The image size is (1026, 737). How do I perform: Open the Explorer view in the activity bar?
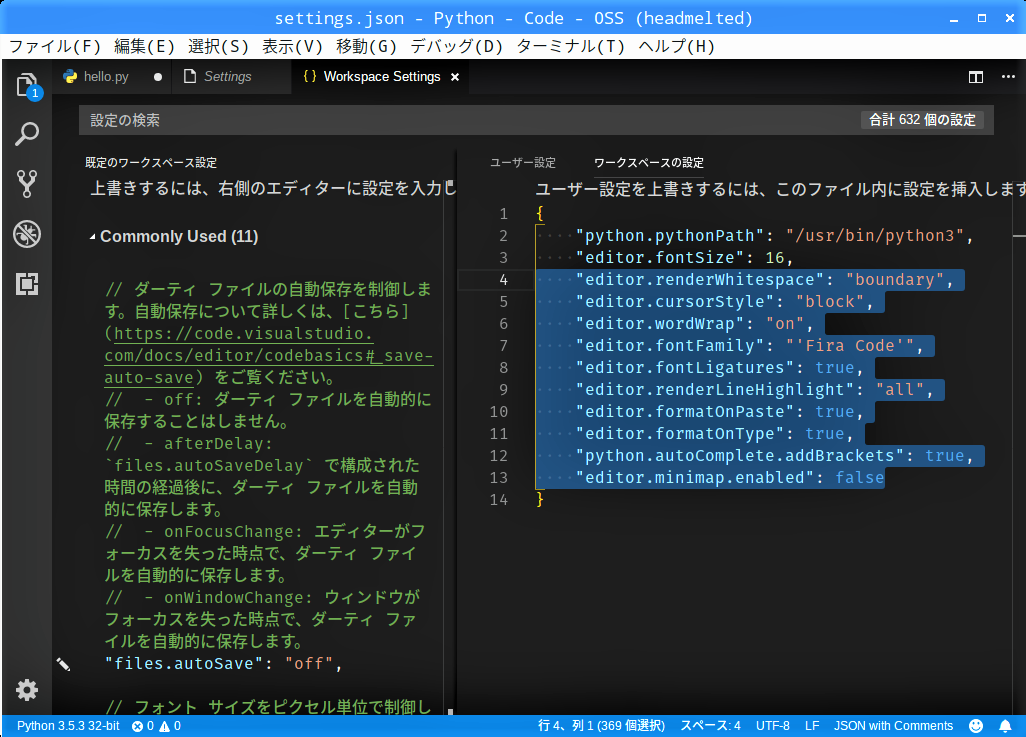(x=27, y=85)
